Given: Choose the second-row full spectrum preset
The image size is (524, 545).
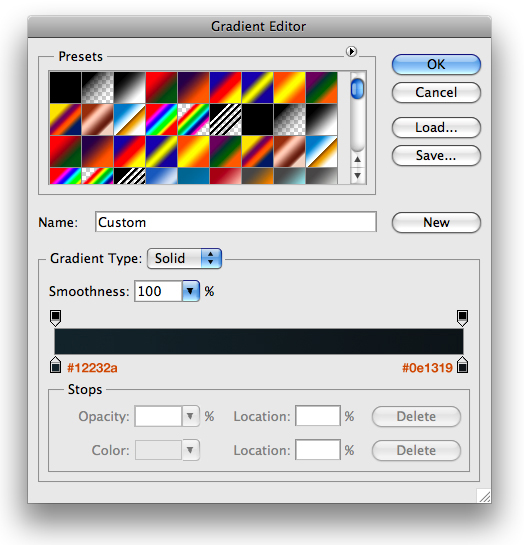Looking at the screenshot, I should (x=161, y=120).
